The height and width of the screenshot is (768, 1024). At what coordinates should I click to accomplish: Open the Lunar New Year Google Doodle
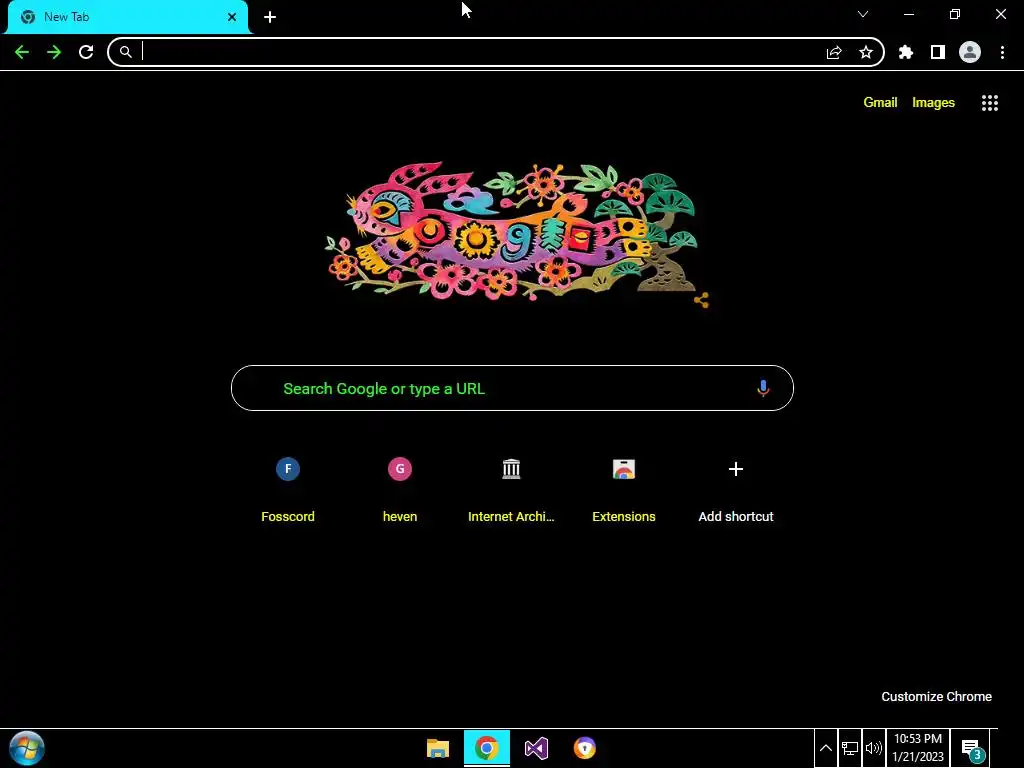(513, 232)
